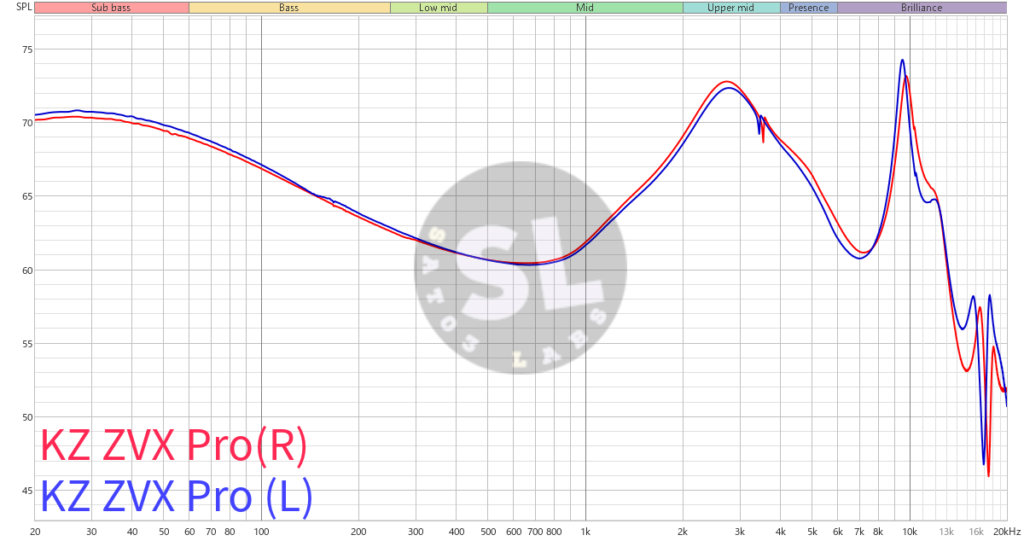Click the 200 tick on the frequency axis
Image resolution: width=1024 pixels, height=541 pixels.
[x=359, y=532]
